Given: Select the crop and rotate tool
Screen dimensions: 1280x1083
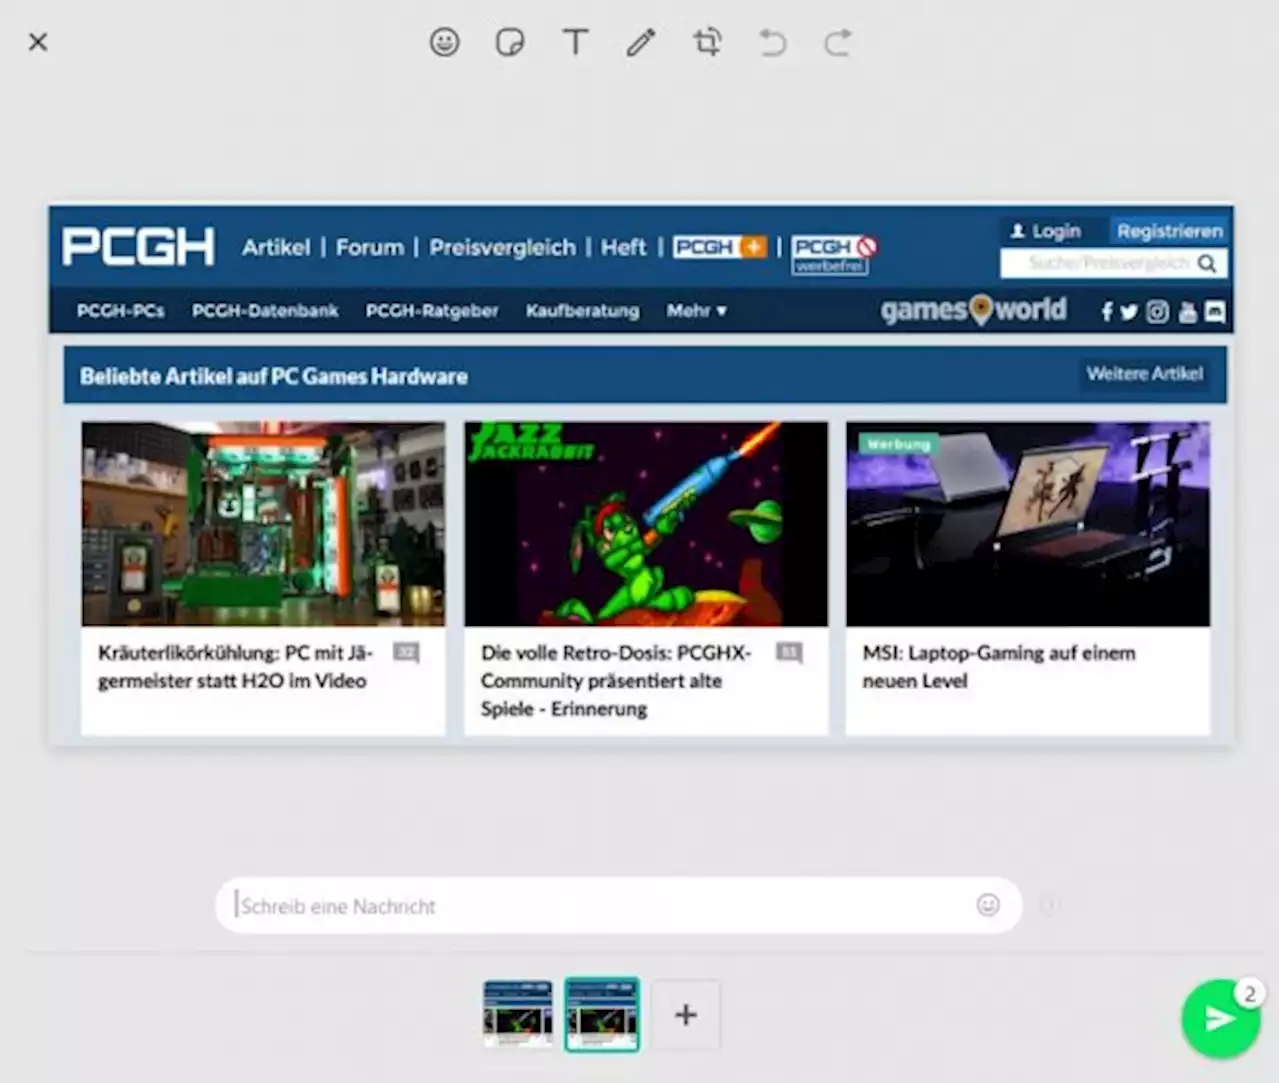Looking at the screenshot, I should pos(707,42).
